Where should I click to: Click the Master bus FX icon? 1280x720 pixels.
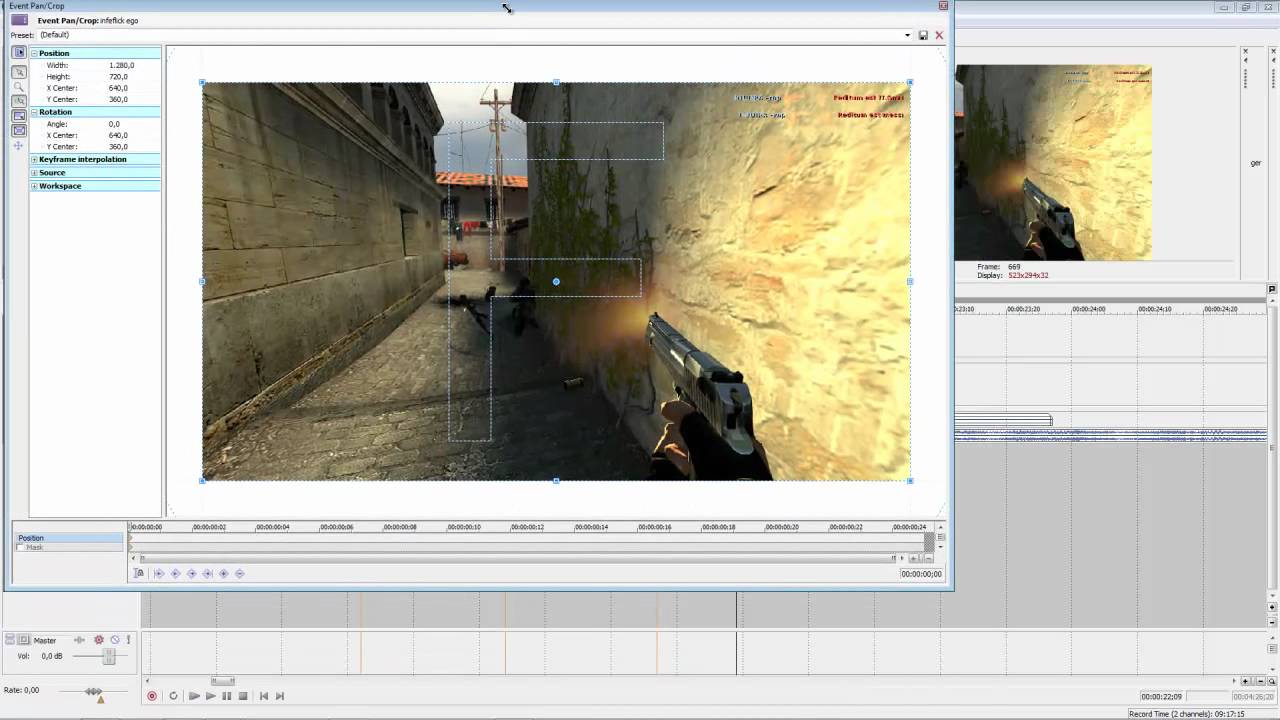point(80,640)
